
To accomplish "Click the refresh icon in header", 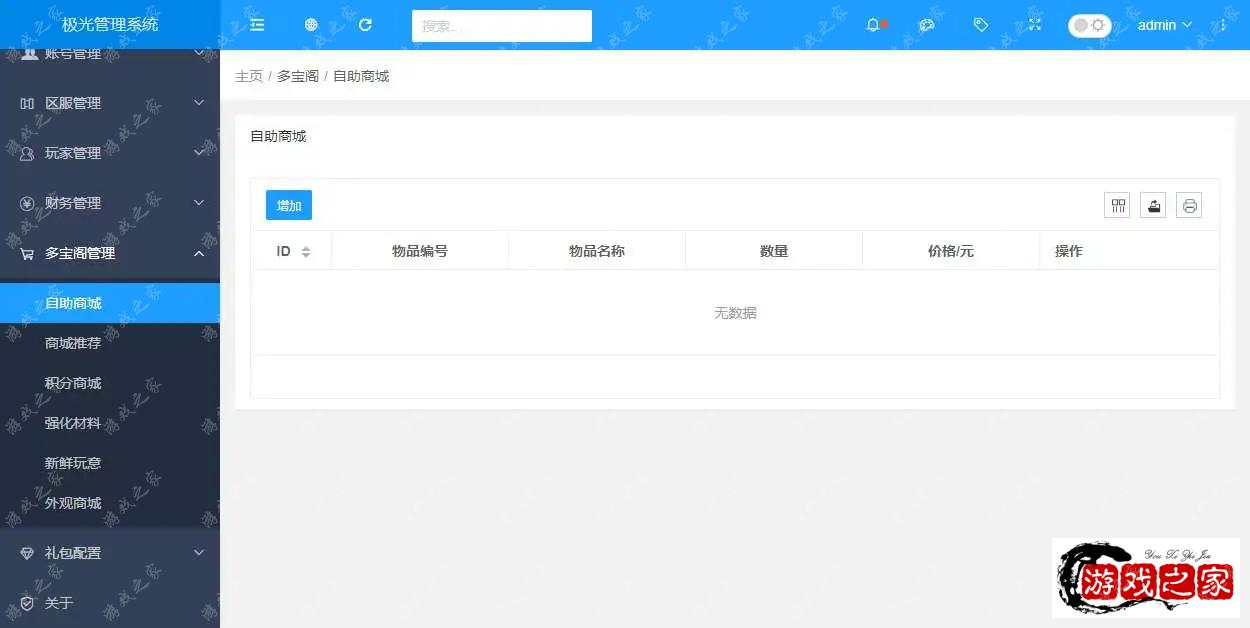I will 365,25.
